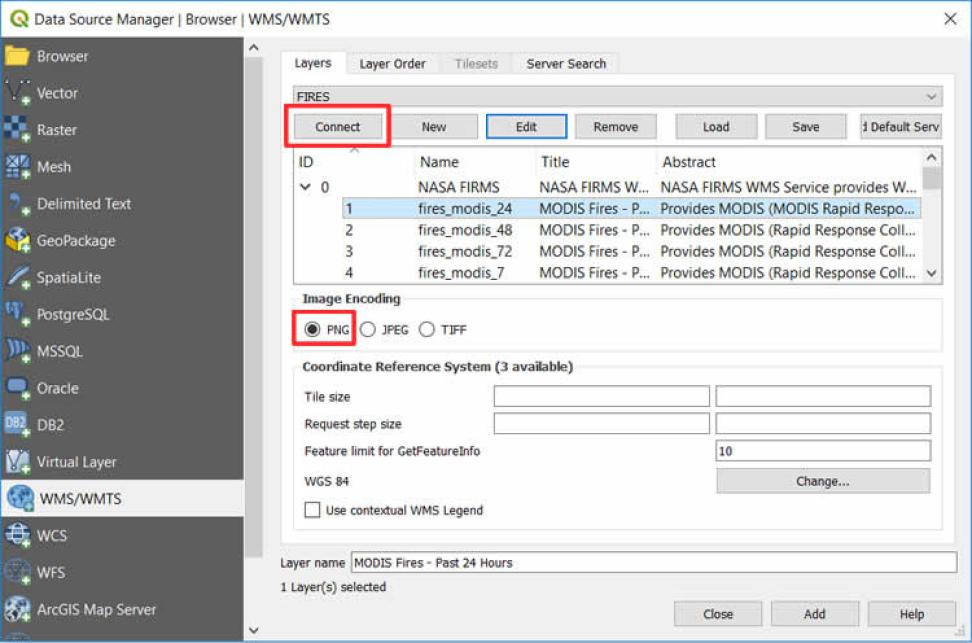The image size is (972, 643).
Task: Click the Help button
Action: pos(912,614)
